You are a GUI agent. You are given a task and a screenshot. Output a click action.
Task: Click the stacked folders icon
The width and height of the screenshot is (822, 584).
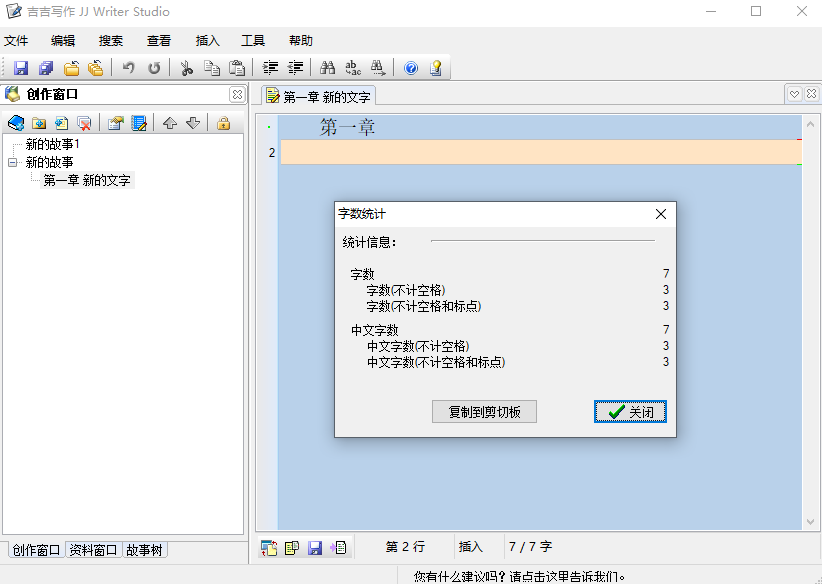coord(96,68)
